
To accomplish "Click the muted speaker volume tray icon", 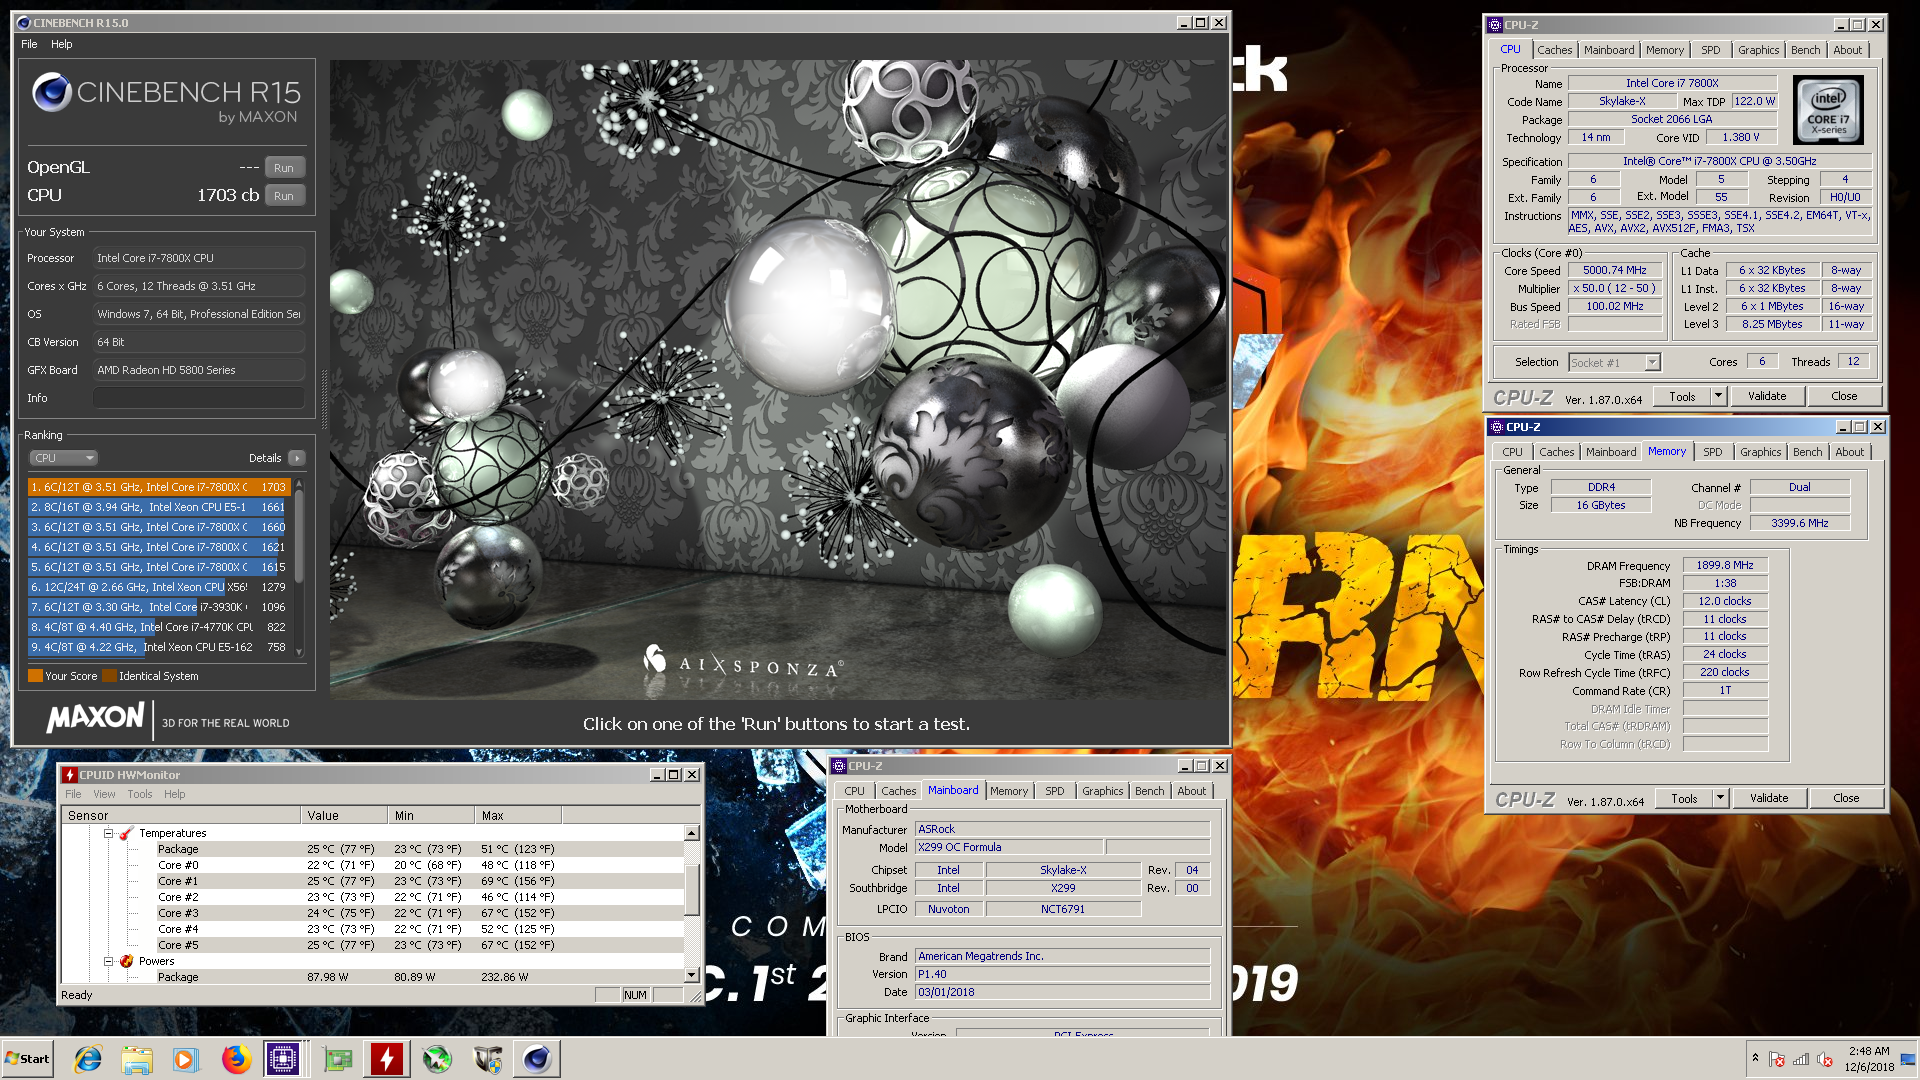I will (x=1825, y=1060).
